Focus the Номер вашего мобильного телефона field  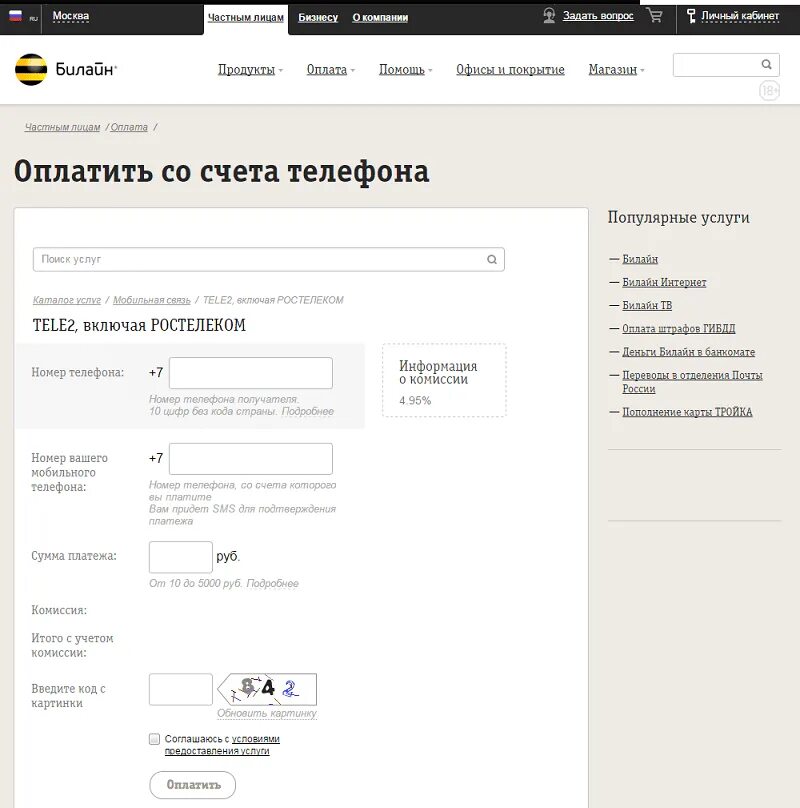251,459
